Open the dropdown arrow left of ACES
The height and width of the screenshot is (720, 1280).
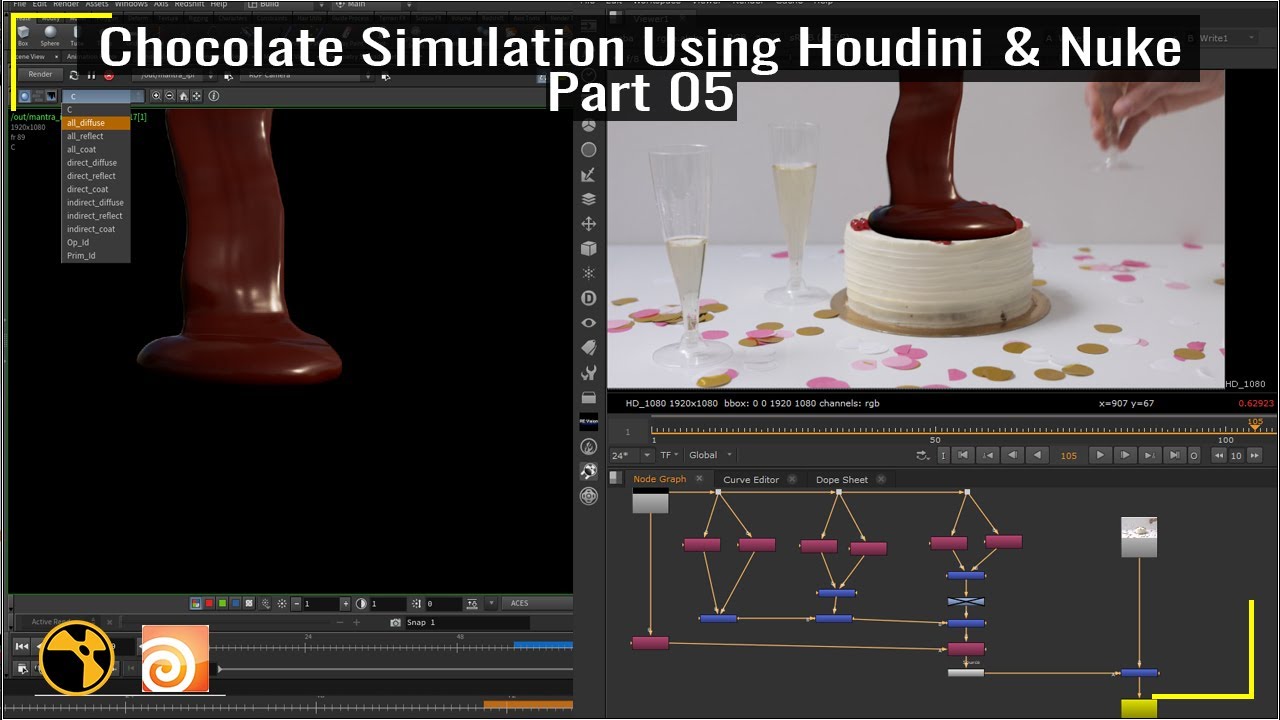(490, 604)
